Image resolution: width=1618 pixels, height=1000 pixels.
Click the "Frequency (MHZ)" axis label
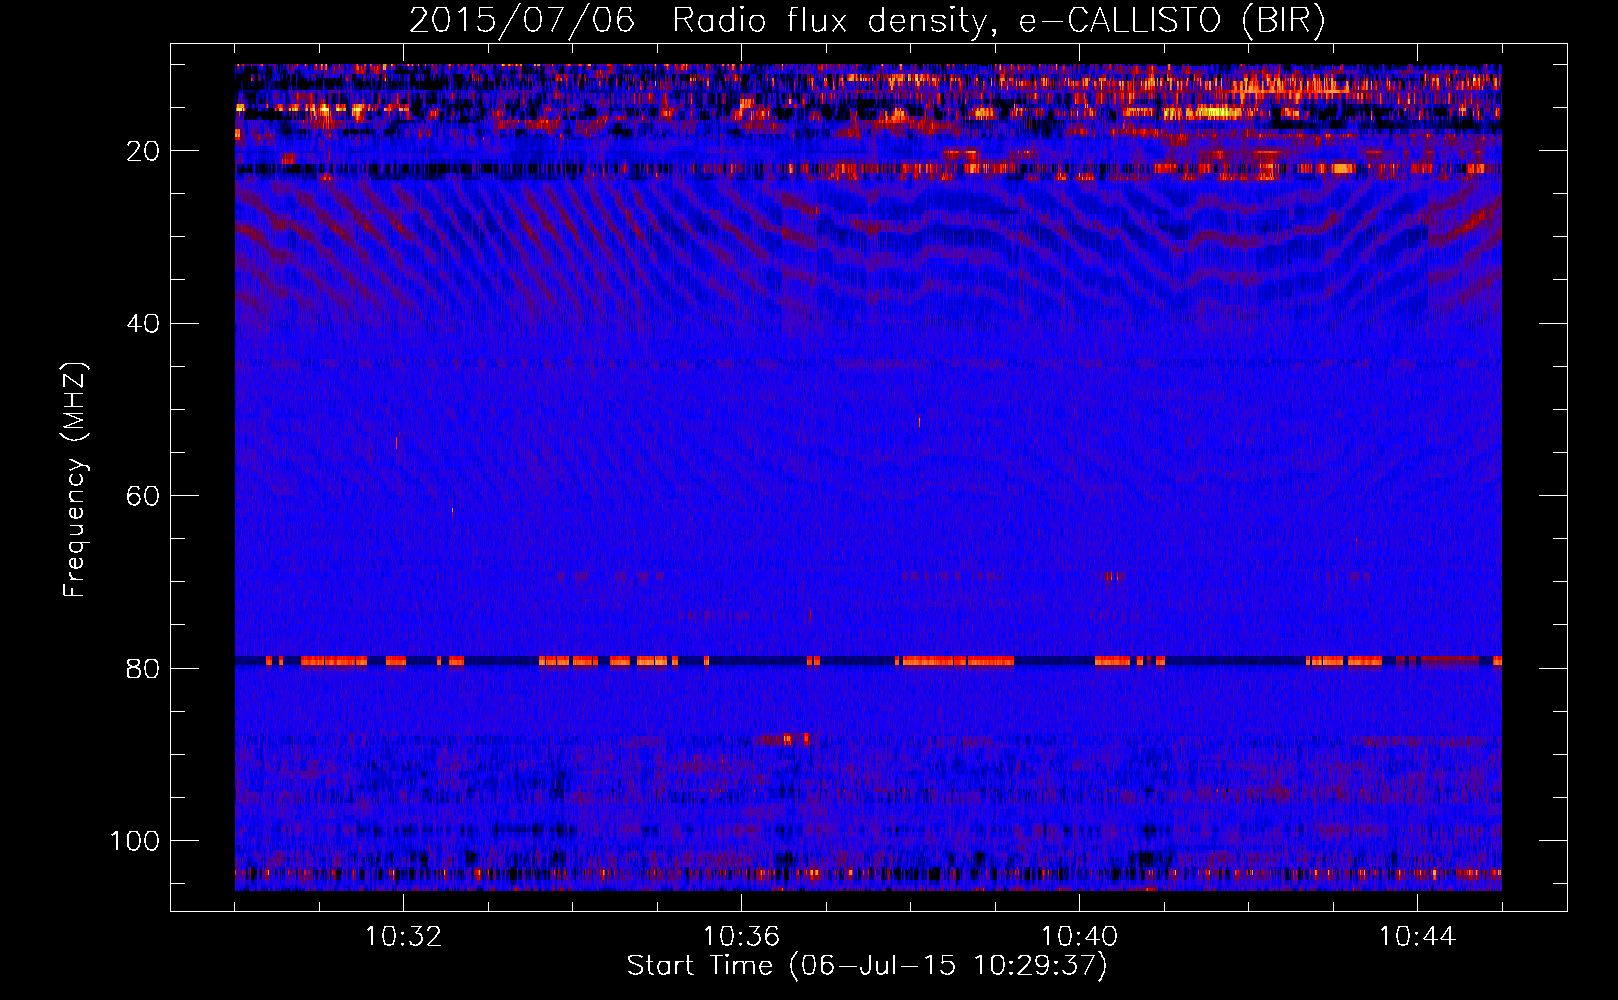click(75, 480)
